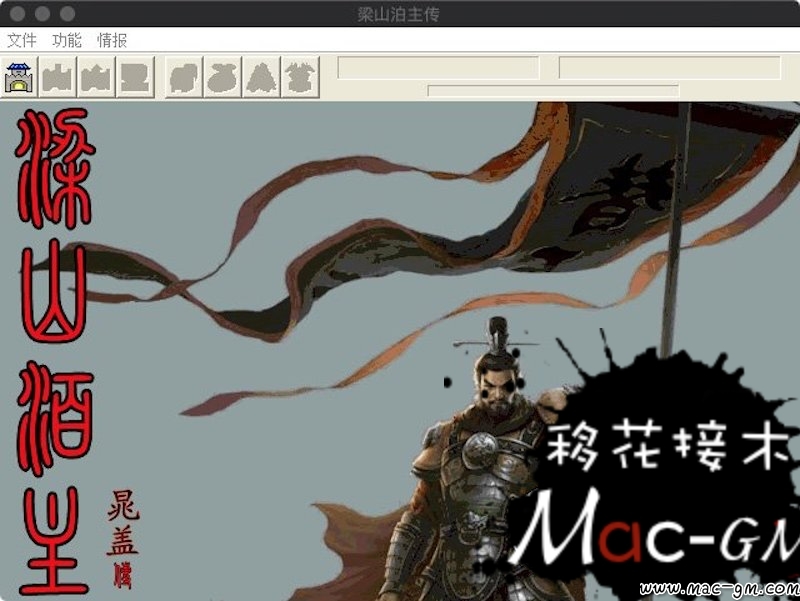Click the grayed-out square block silhouette icon
This screenshot has width=800, height=601.
tap(135, 77)
